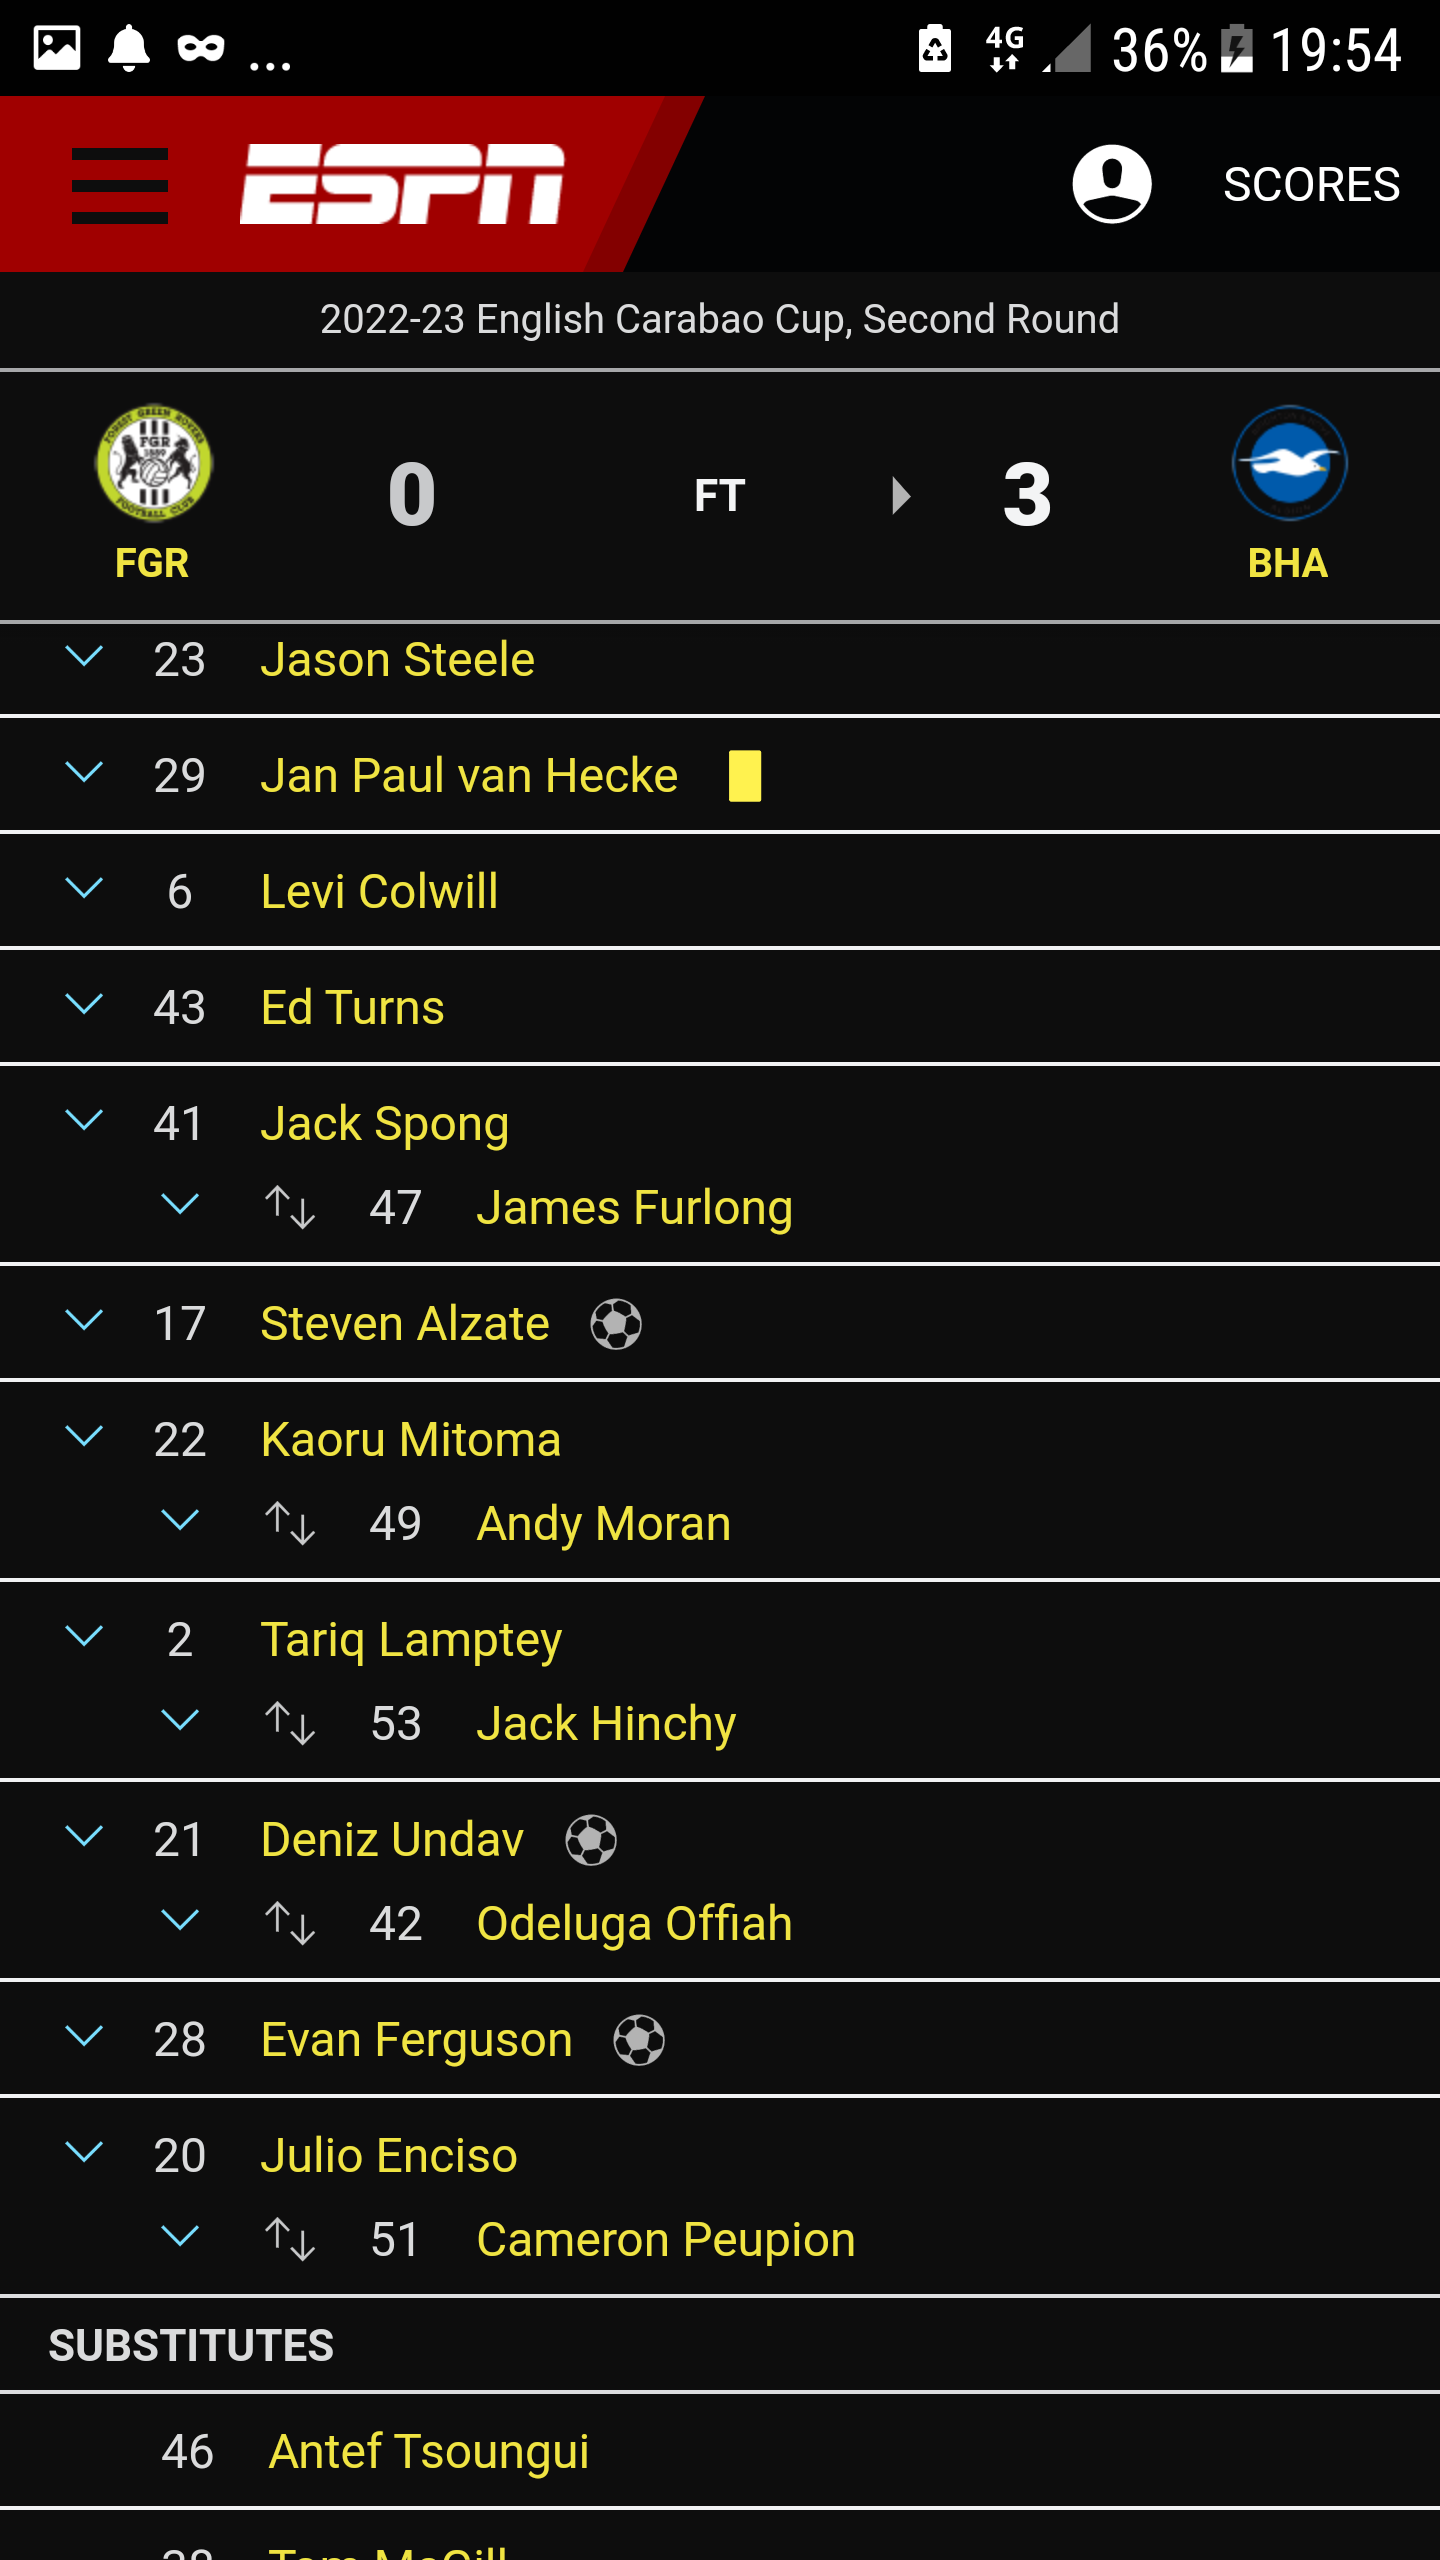The width and height of the screenshot is (1440, 2560).
Task: Tap yellow card next to van Hecke
Action: pyautogui.click(x=745, y=776)
